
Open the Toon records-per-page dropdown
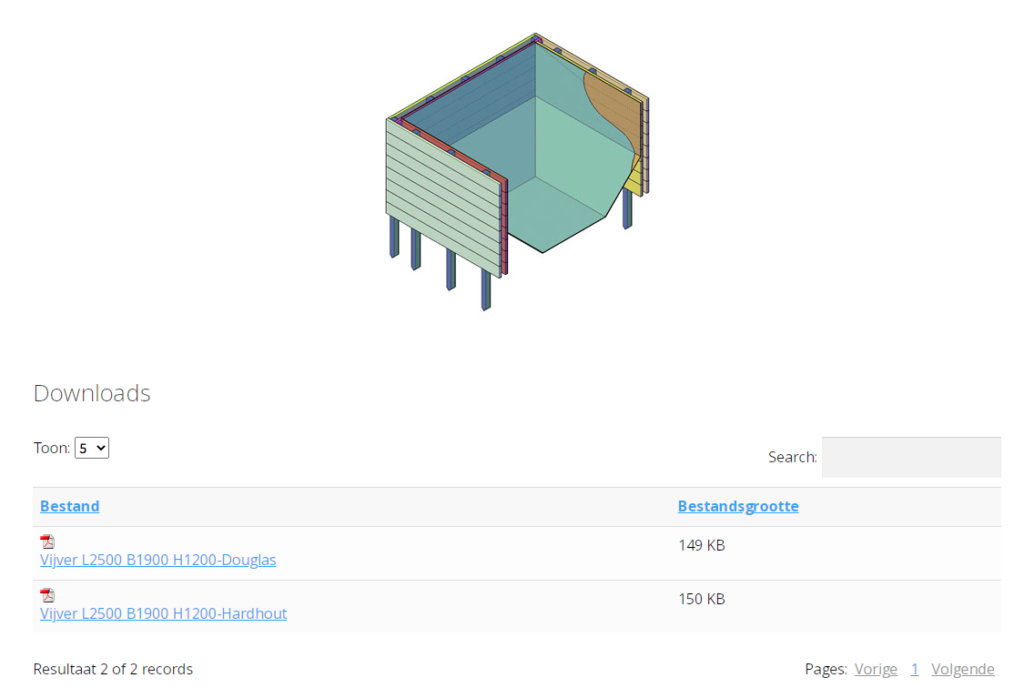pyautogui.click(x=91, y=448)
